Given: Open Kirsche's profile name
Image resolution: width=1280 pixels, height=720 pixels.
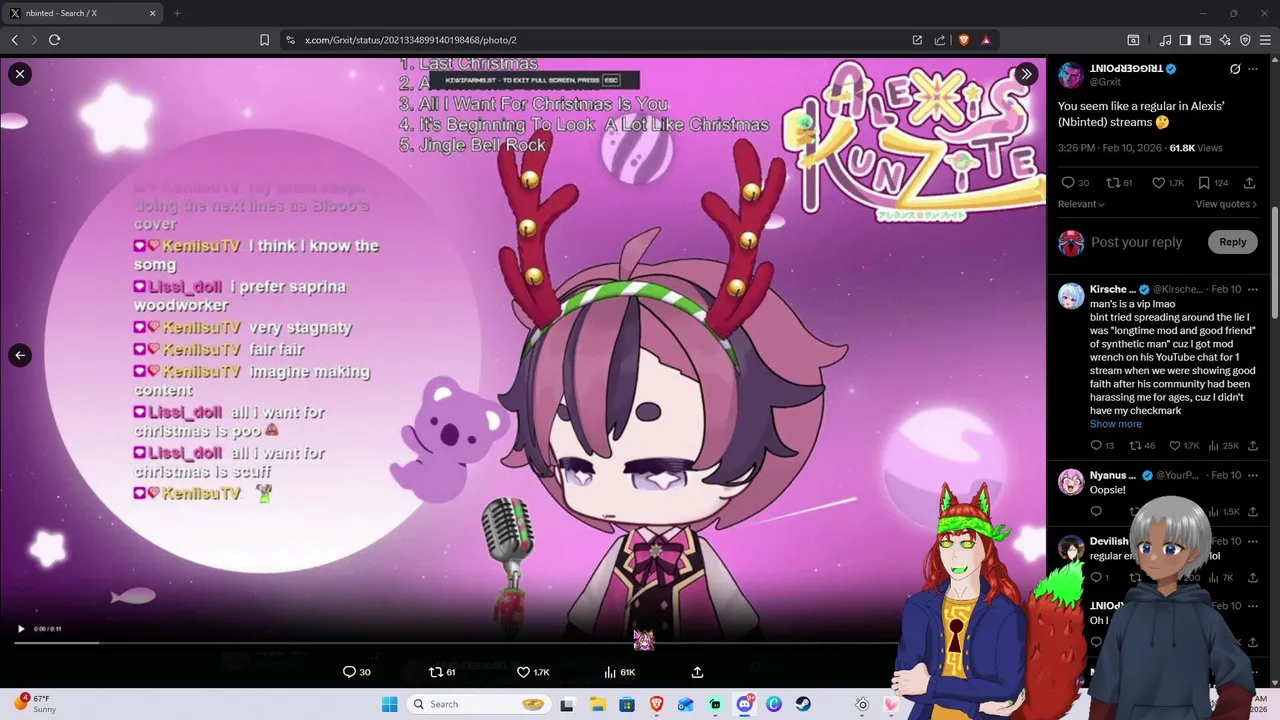Looking at the screenshot, I should (1112, 289).
